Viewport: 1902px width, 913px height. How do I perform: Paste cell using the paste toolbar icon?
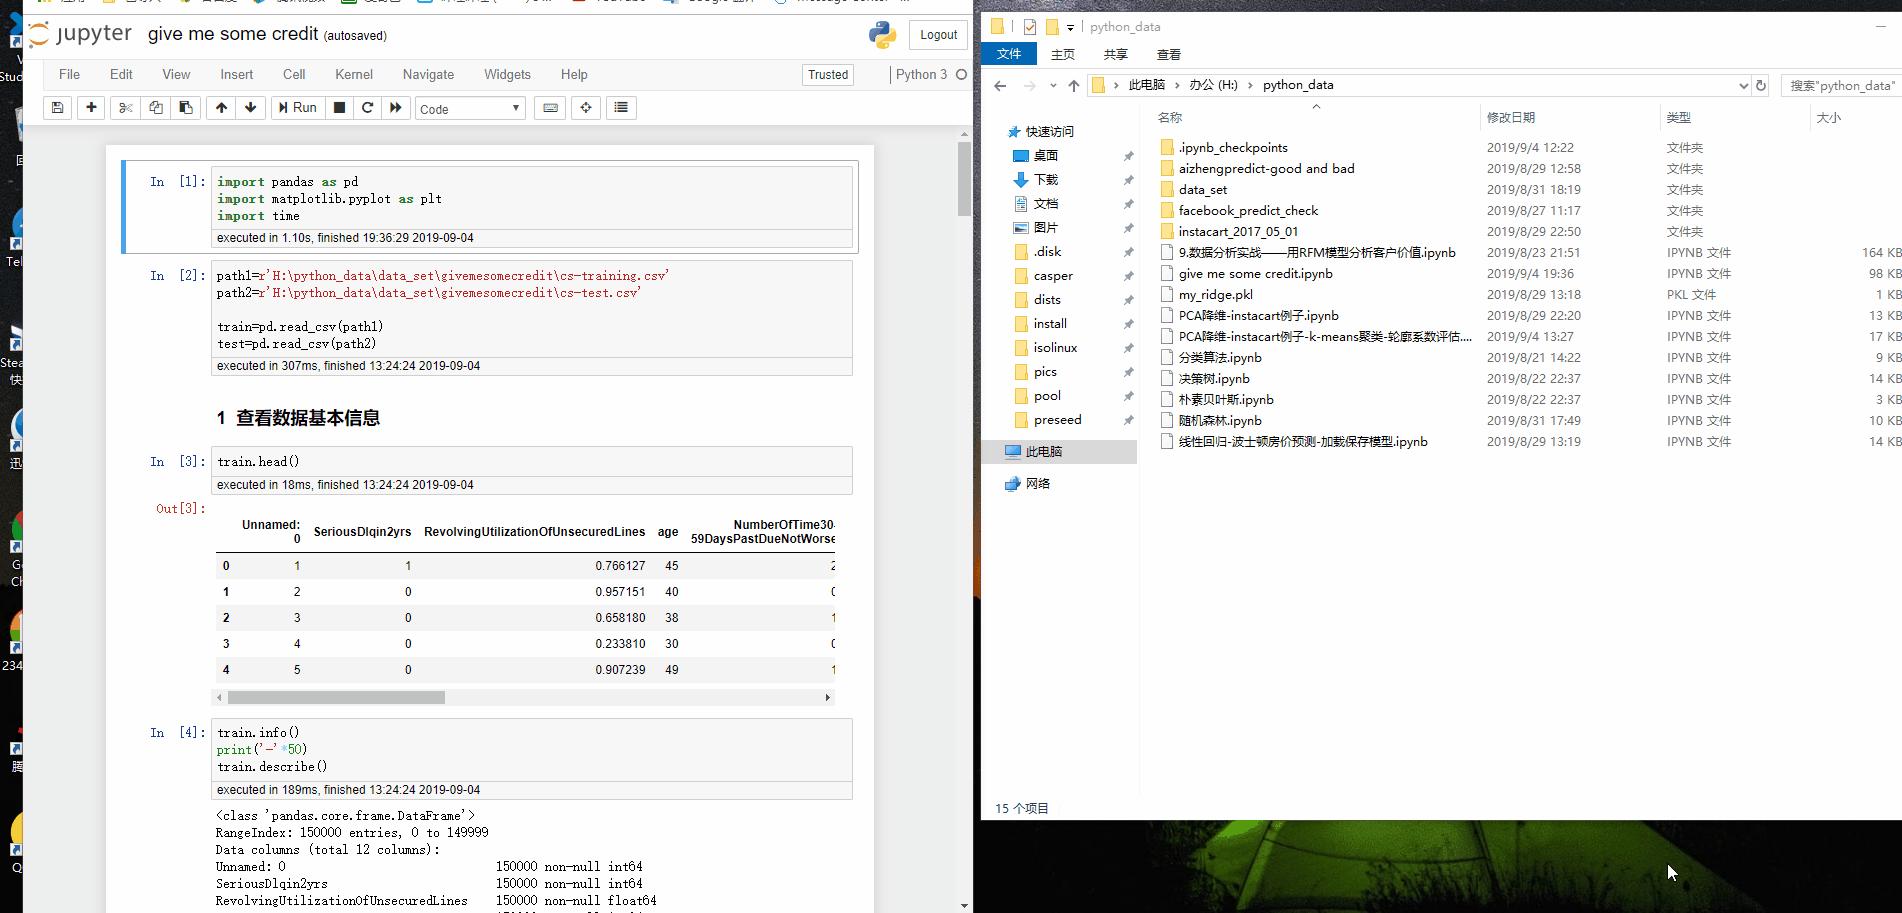pos(186,108)
